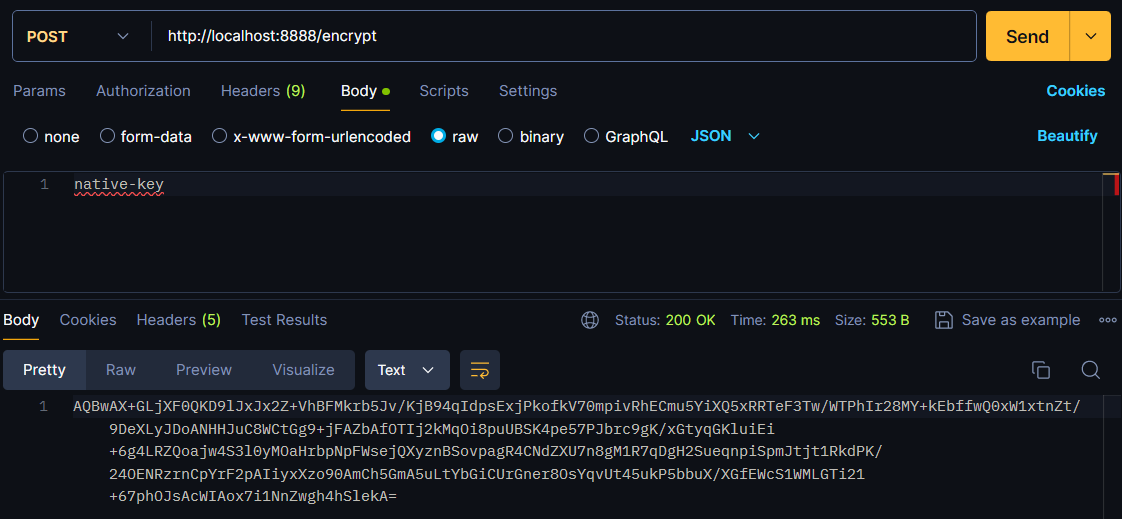Viewport: 1122px width, 519px height.
Task: Open the Text response format dropdown
Action: (407, 370)
